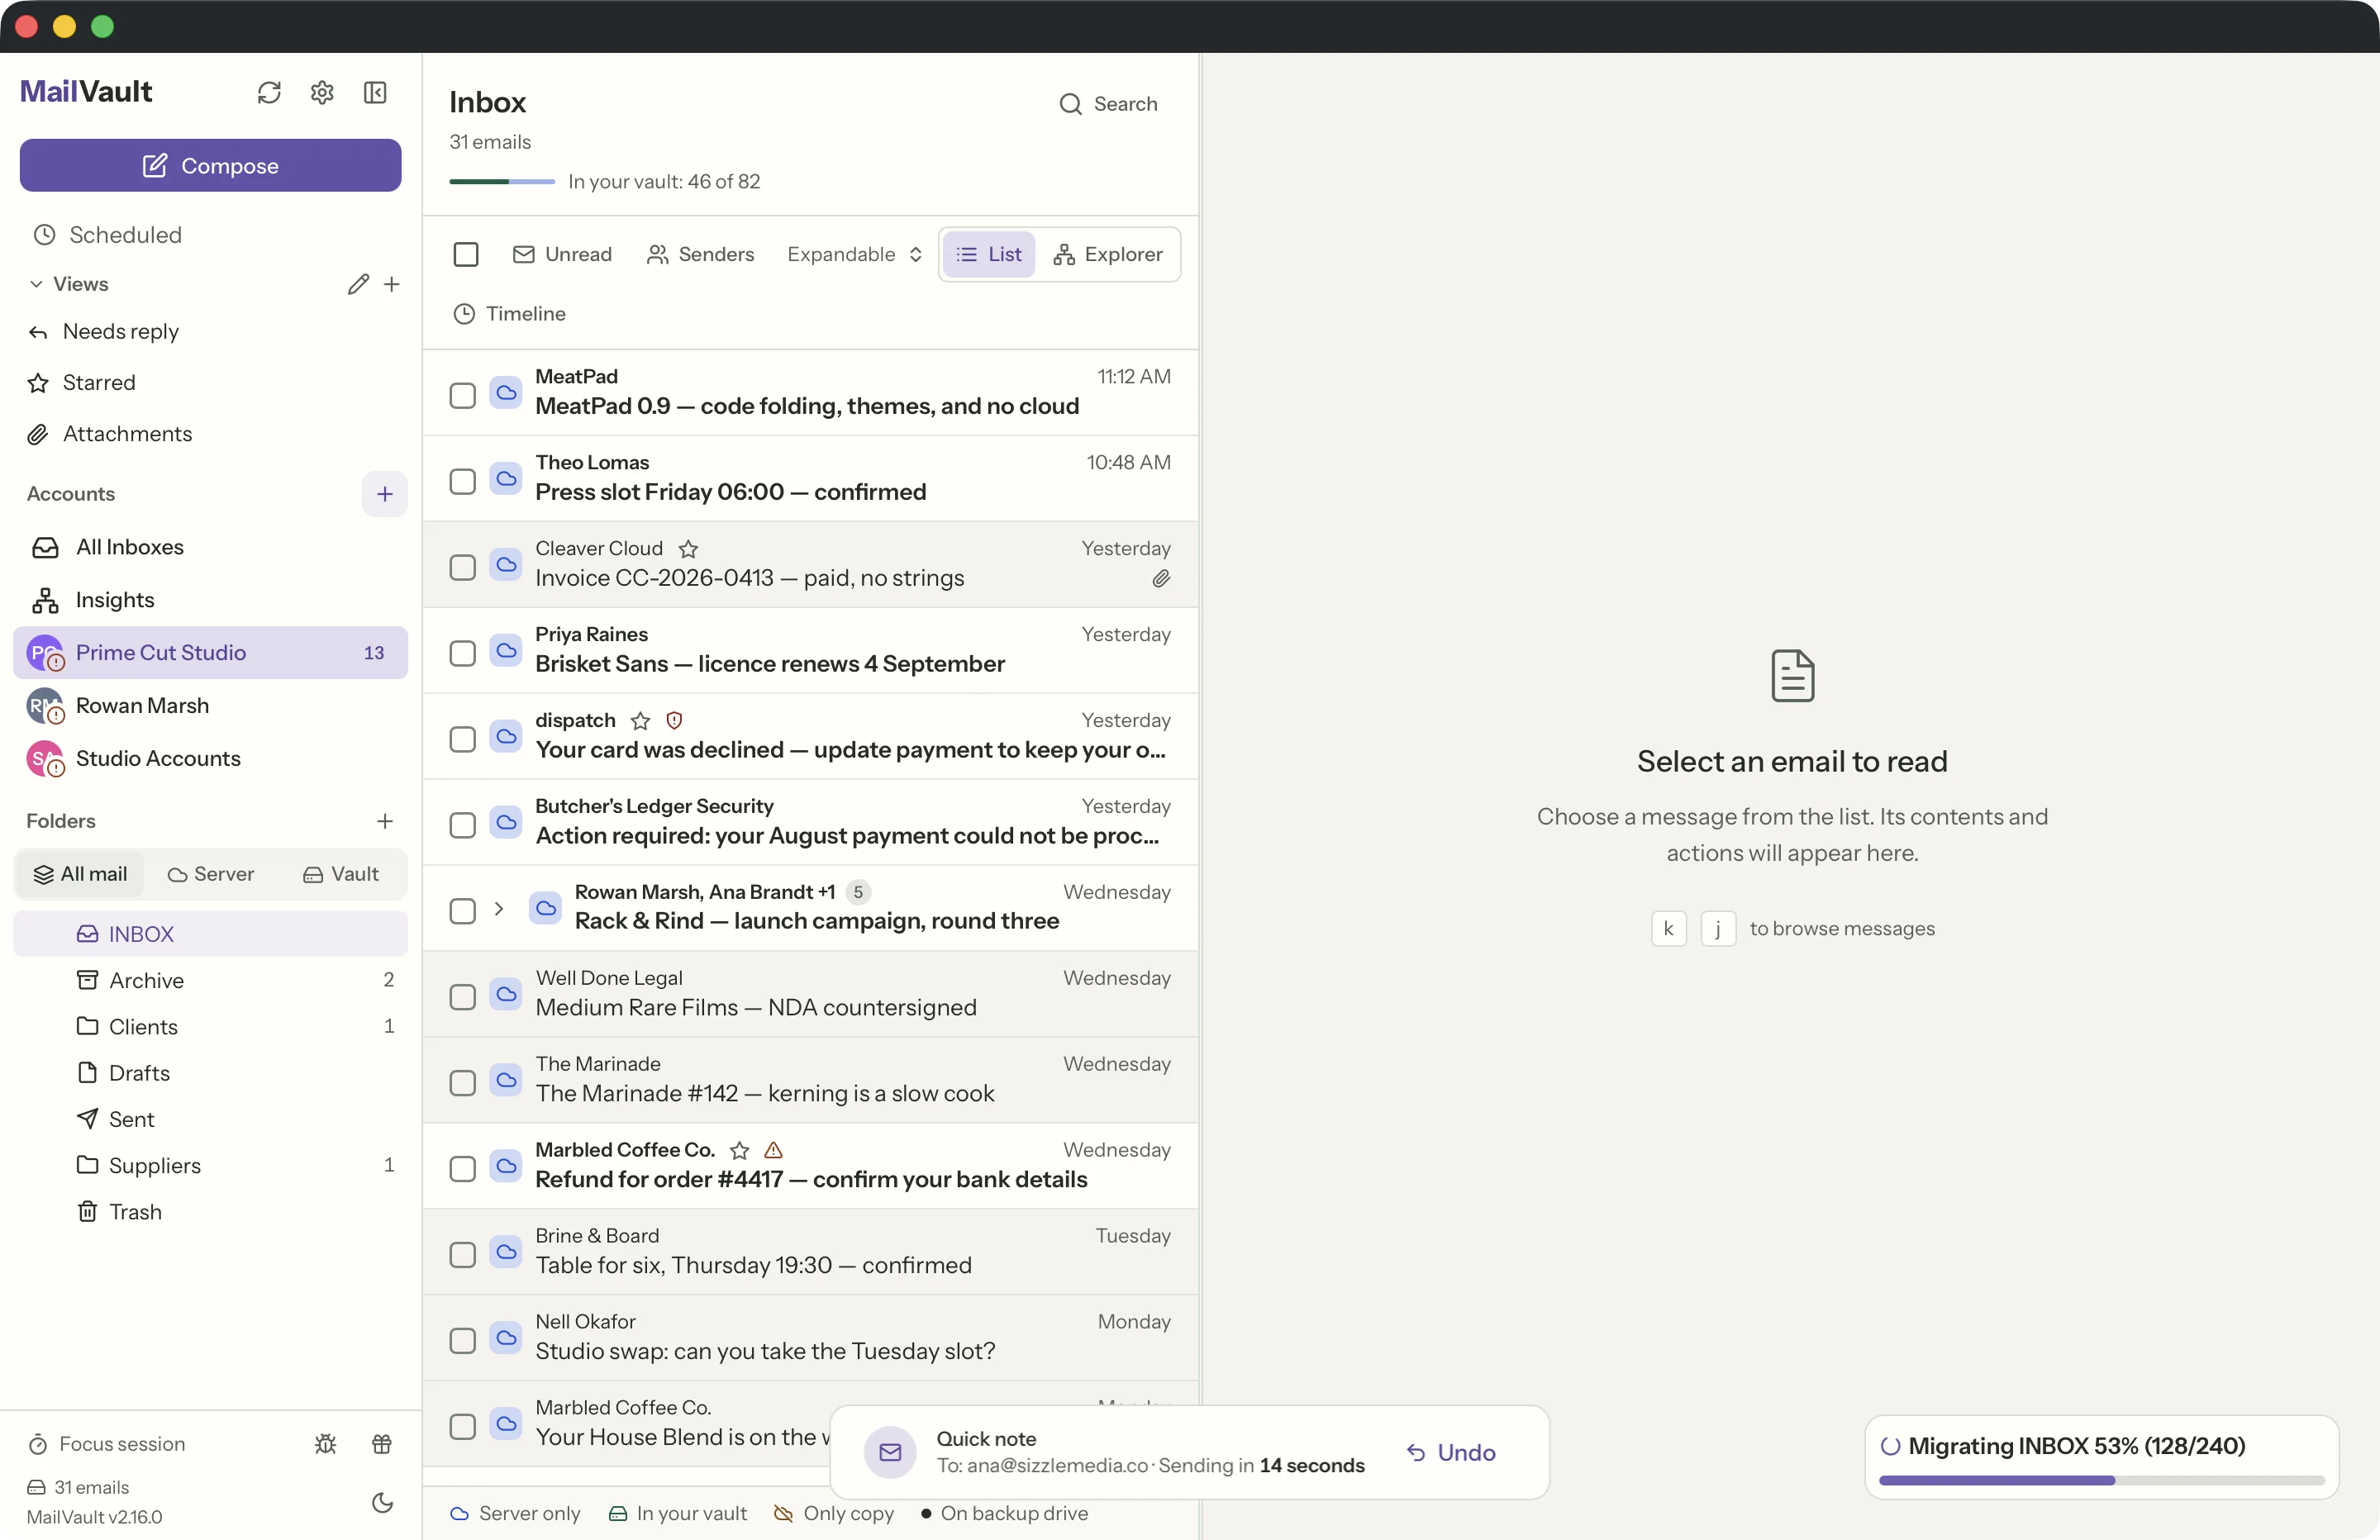
Task: Select the Priya Raines email checkbox
Action: click(462, 654)
